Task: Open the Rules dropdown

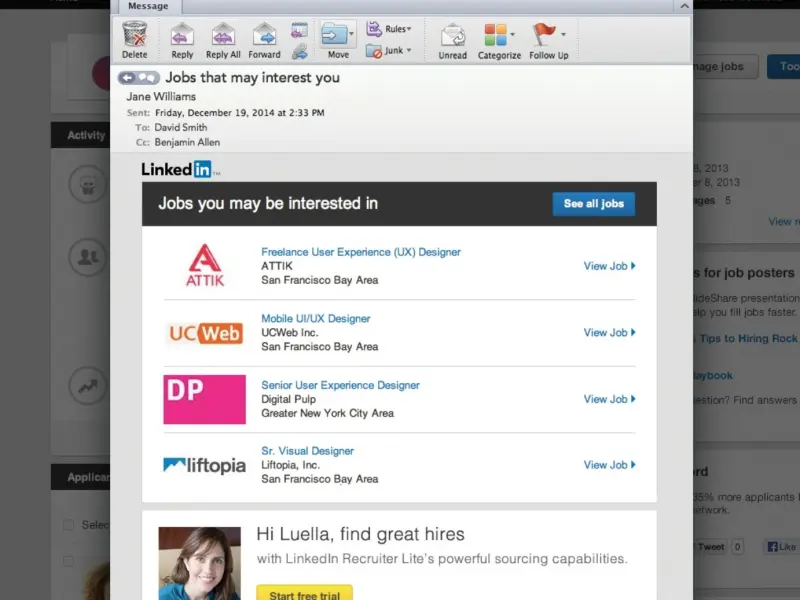Action: point(389,29)
